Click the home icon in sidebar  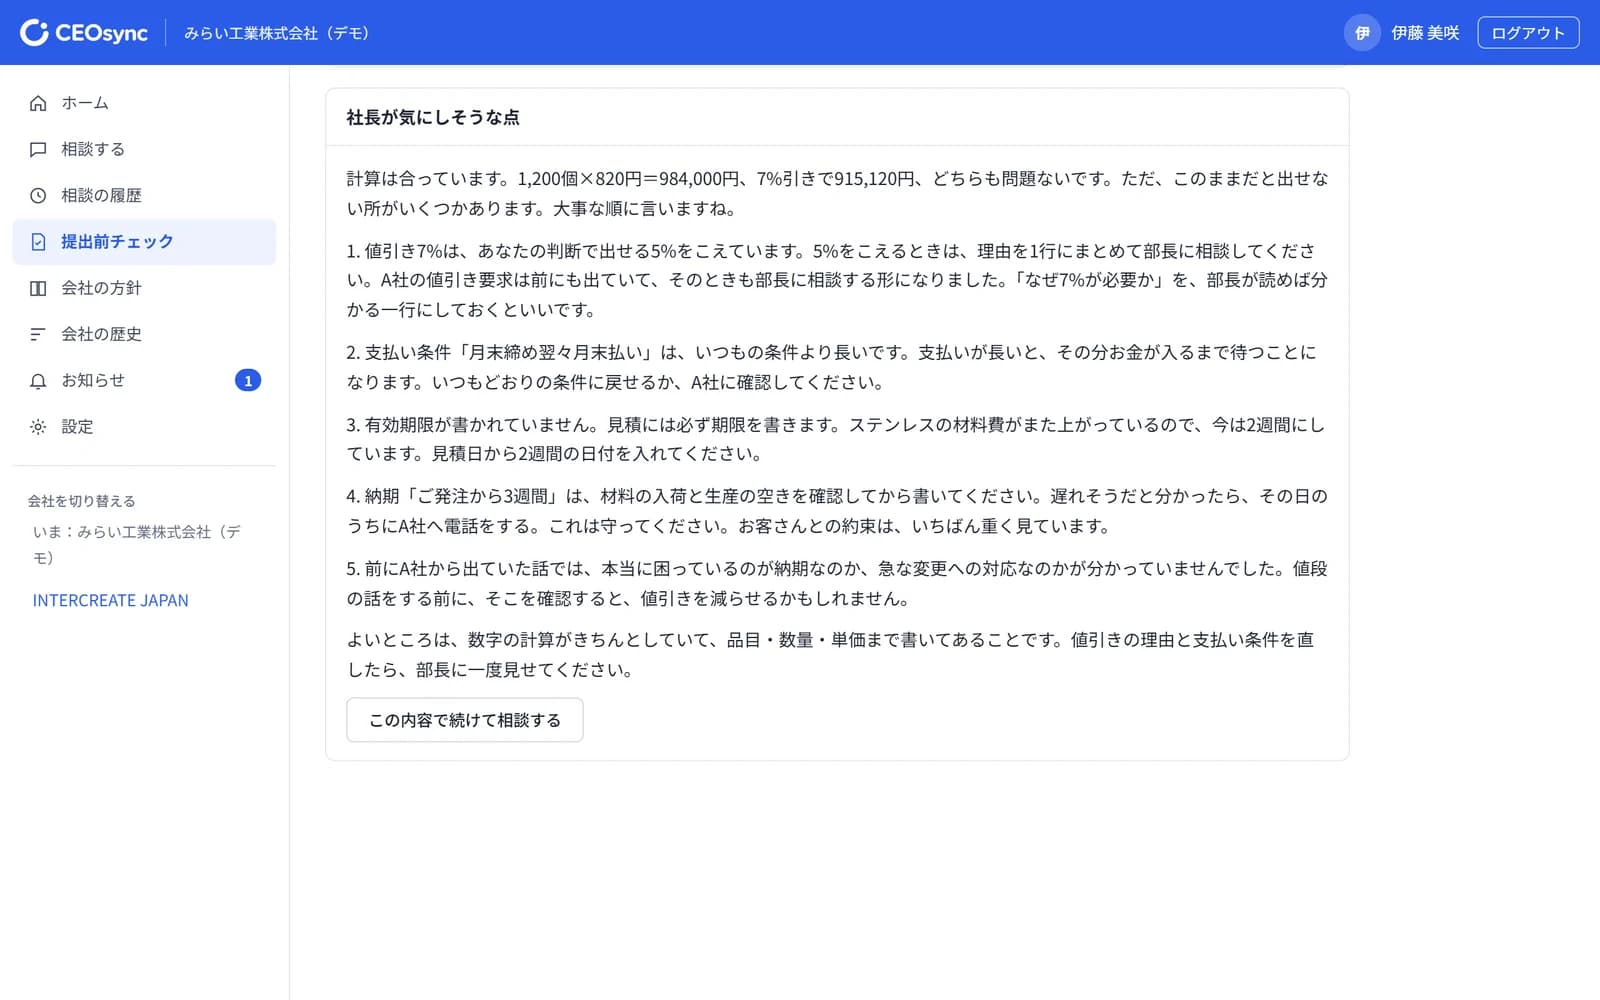[x=38, y=103]
